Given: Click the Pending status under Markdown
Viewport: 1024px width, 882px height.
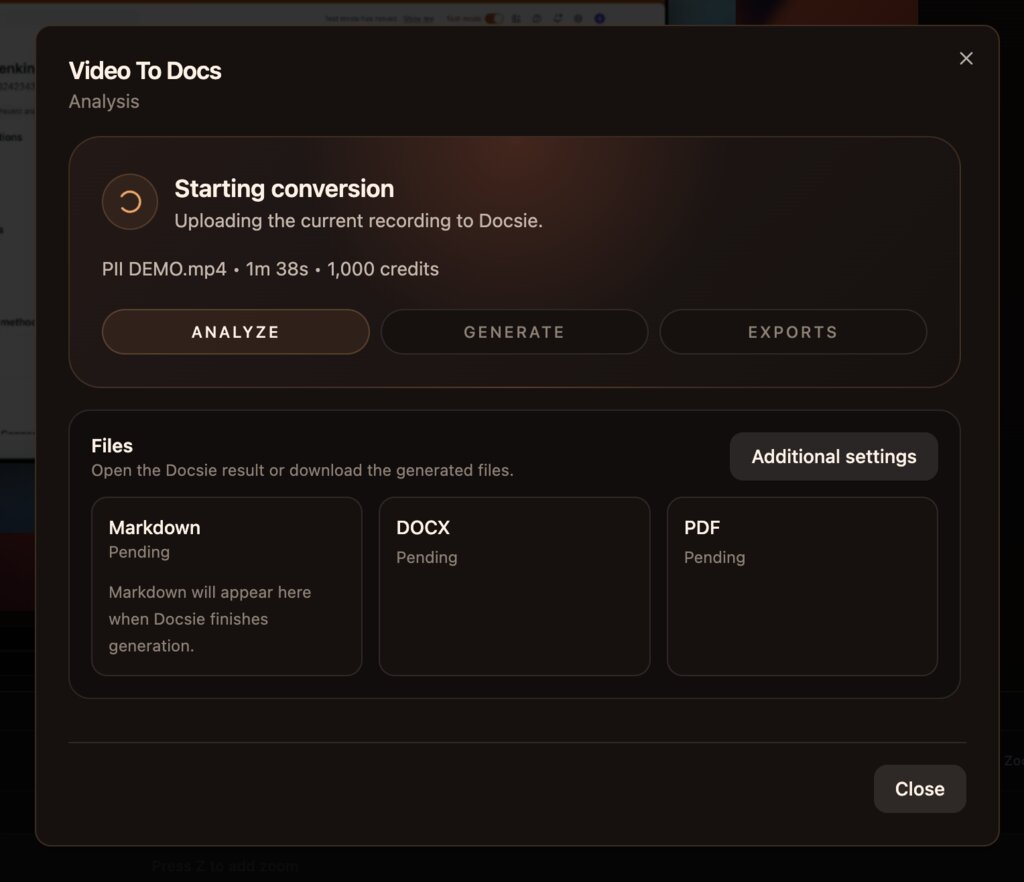Looking at the screenshot, I should (139, 552).
